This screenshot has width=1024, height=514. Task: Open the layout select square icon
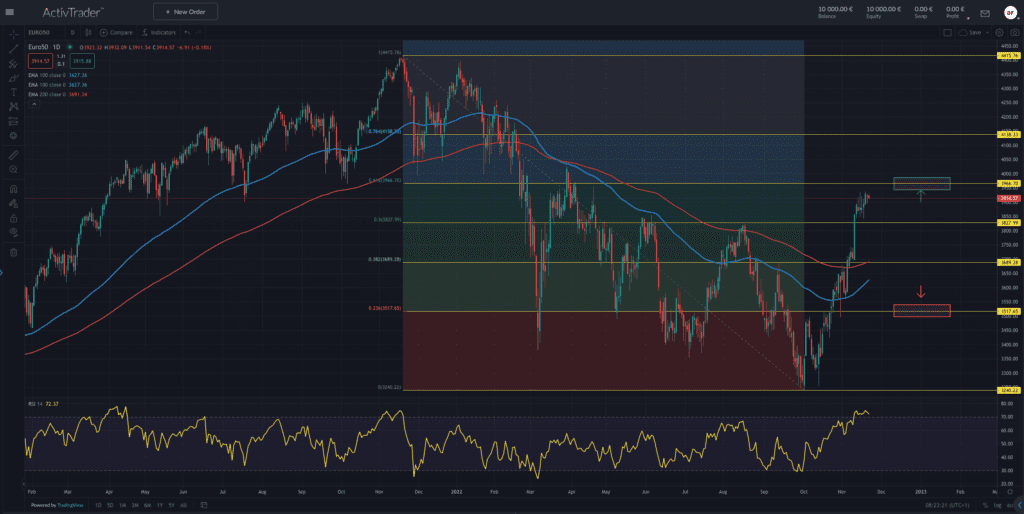tap(948, 33)
